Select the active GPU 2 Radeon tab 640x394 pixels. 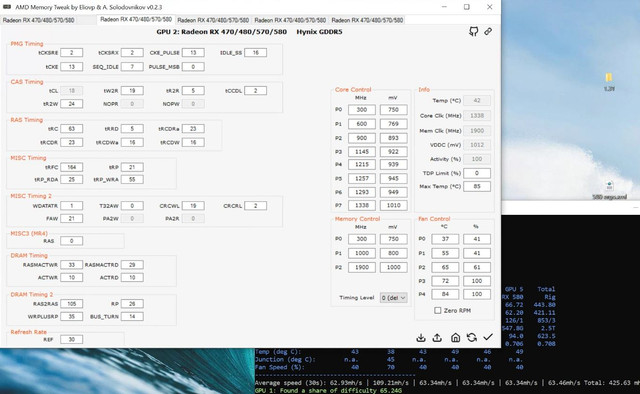coord(136,19)
